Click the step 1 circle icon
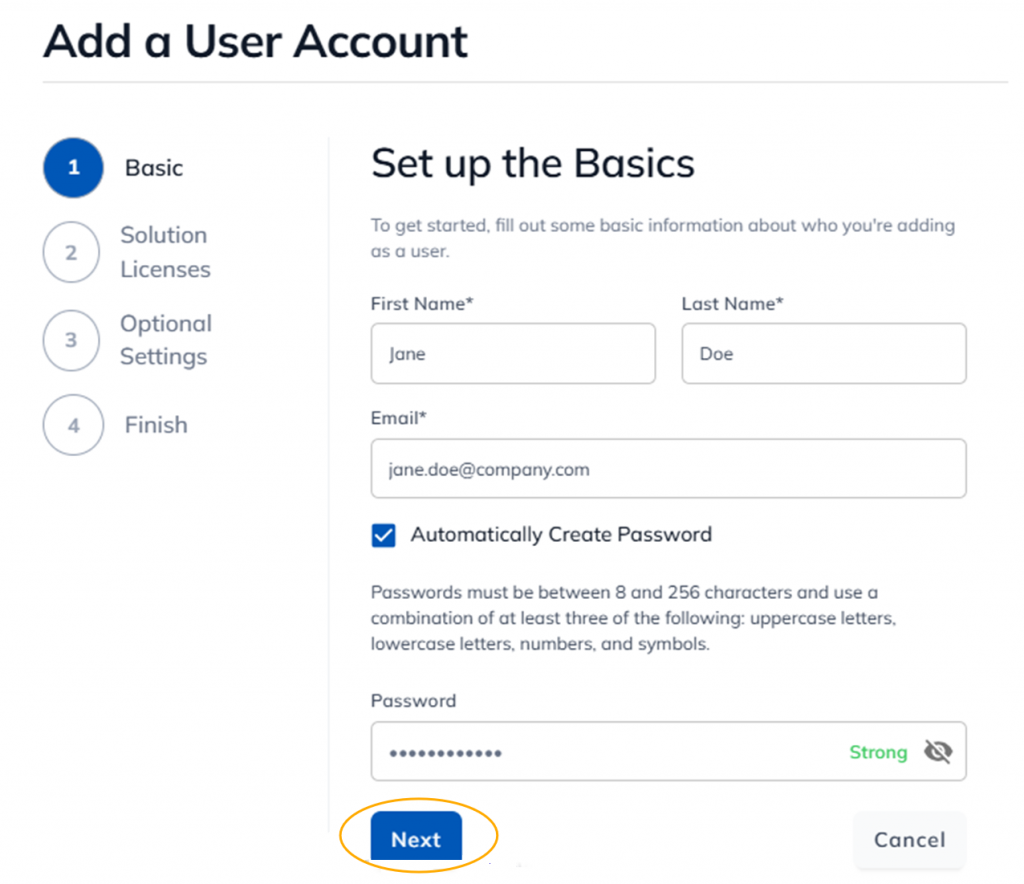 (73, 168)
